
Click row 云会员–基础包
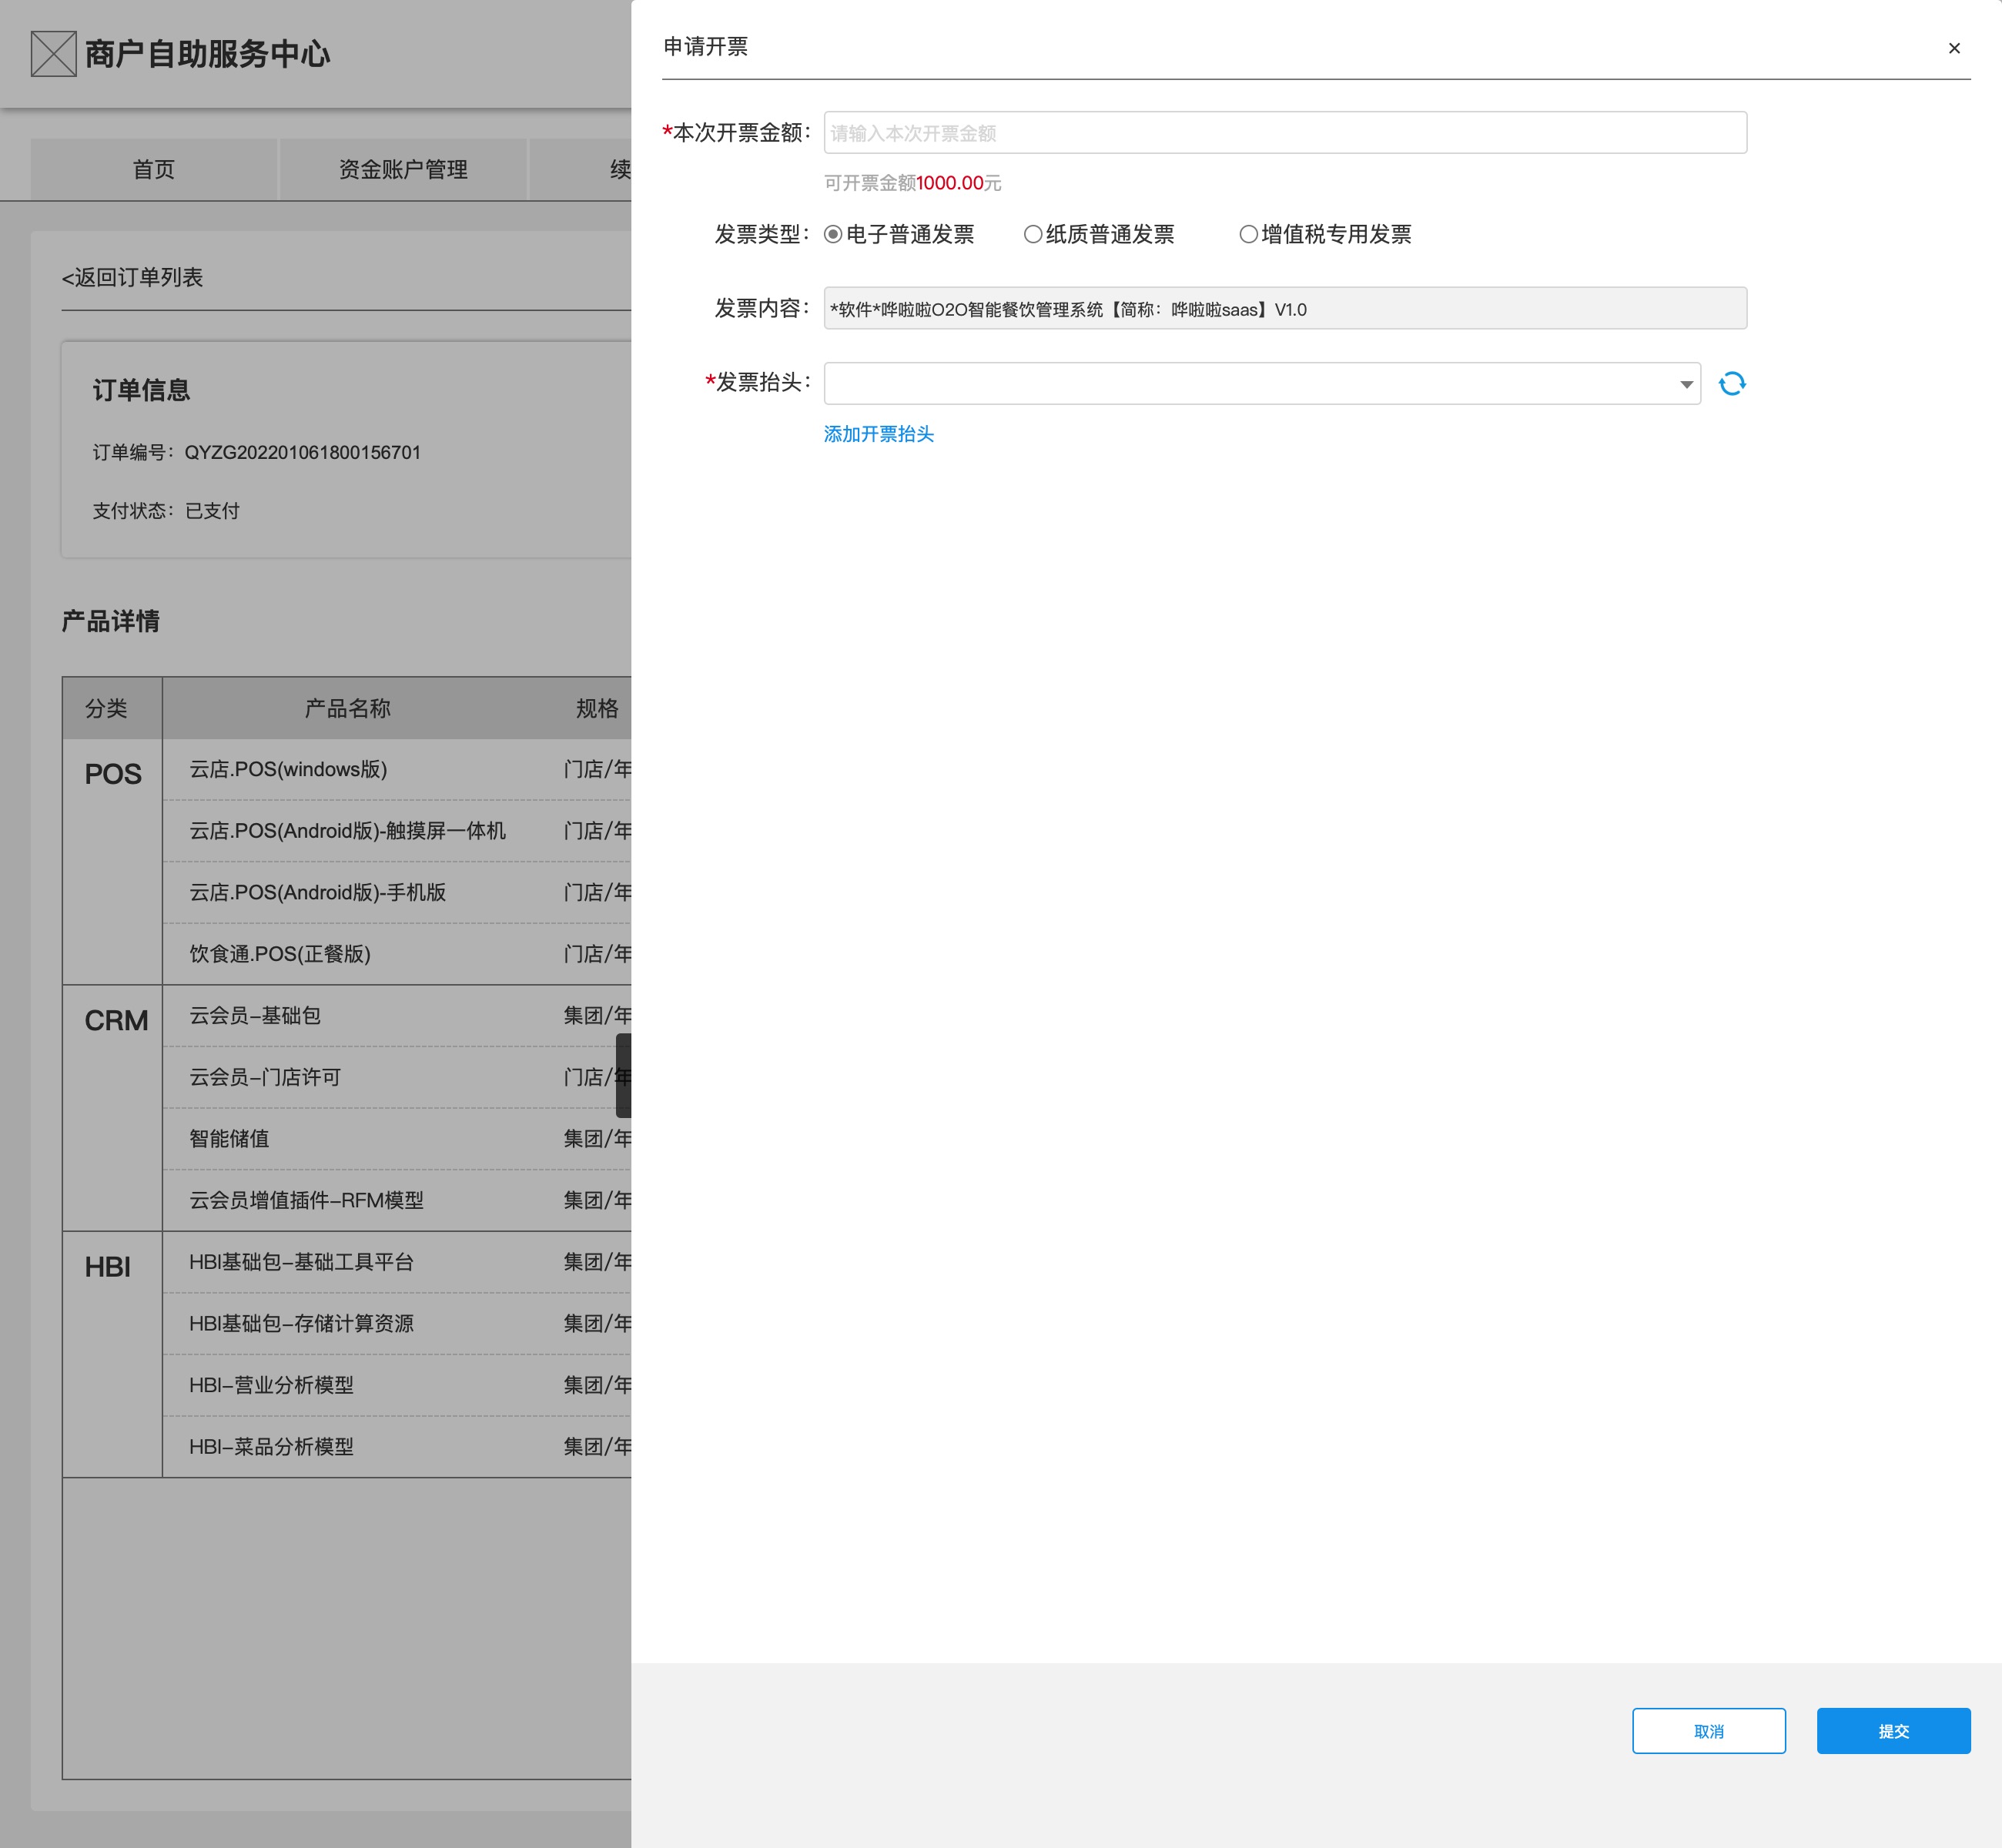[397, 1016]
